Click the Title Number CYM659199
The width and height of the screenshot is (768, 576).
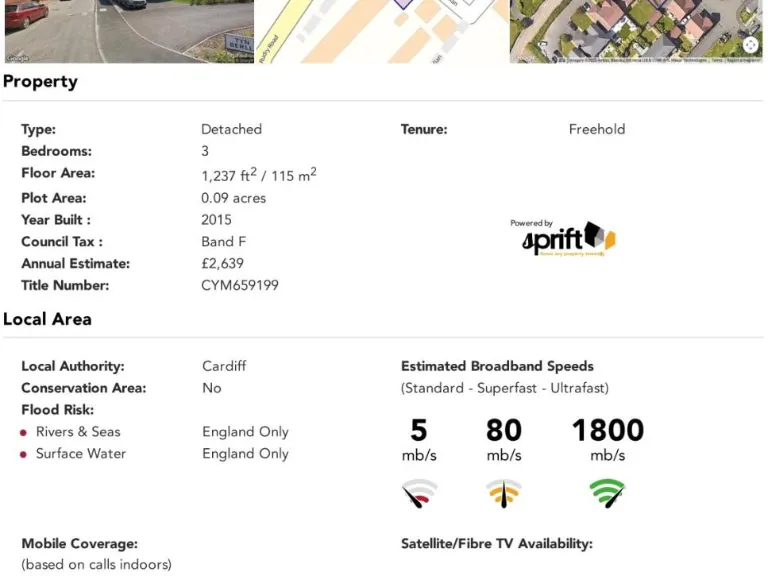[240, 285]
